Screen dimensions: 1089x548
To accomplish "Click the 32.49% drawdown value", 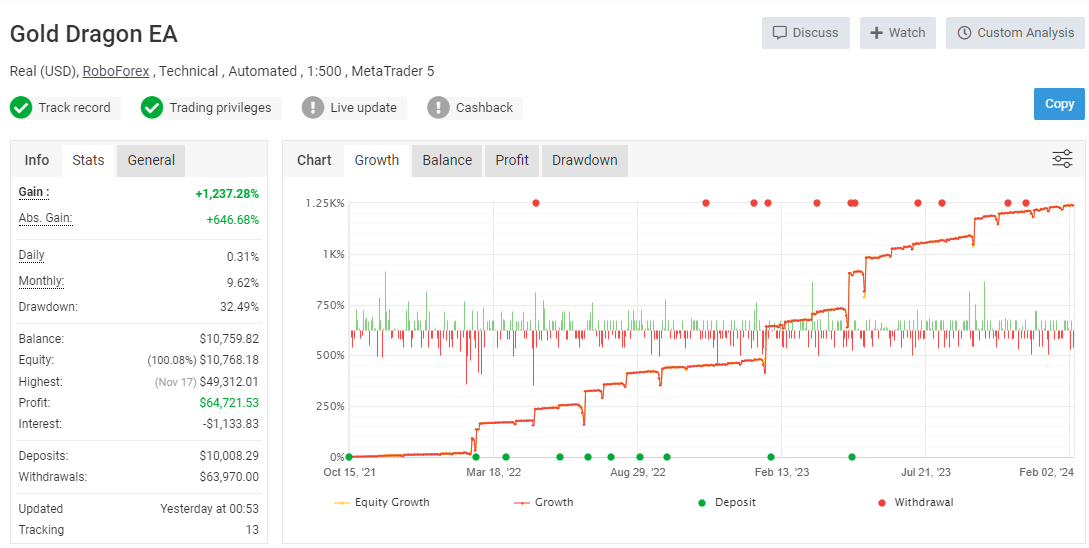I will (x=240, y=307).
